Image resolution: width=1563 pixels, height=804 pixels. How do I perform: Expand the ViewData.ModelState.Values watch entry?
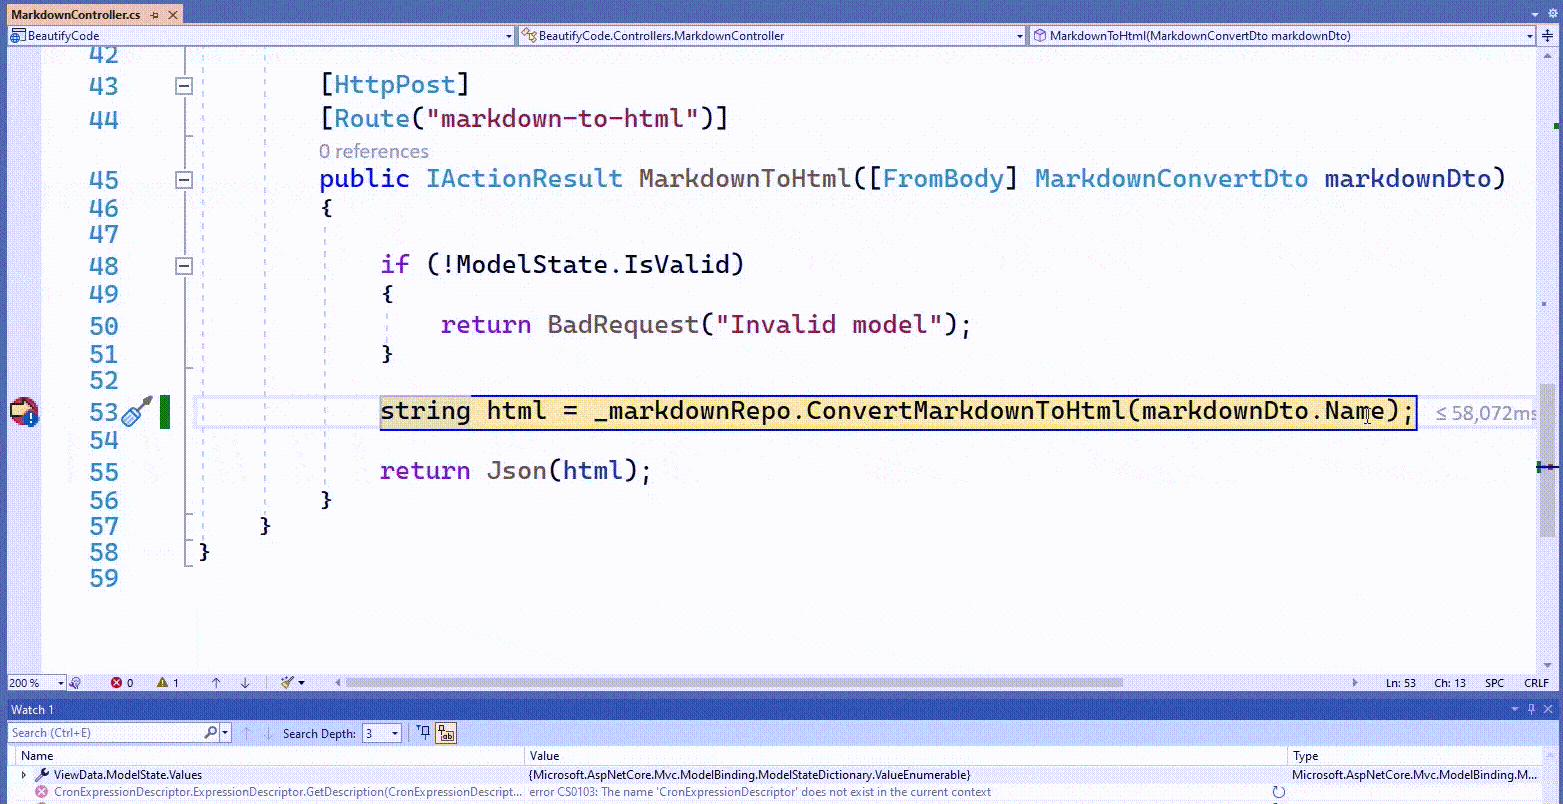(x=23, y=774)
